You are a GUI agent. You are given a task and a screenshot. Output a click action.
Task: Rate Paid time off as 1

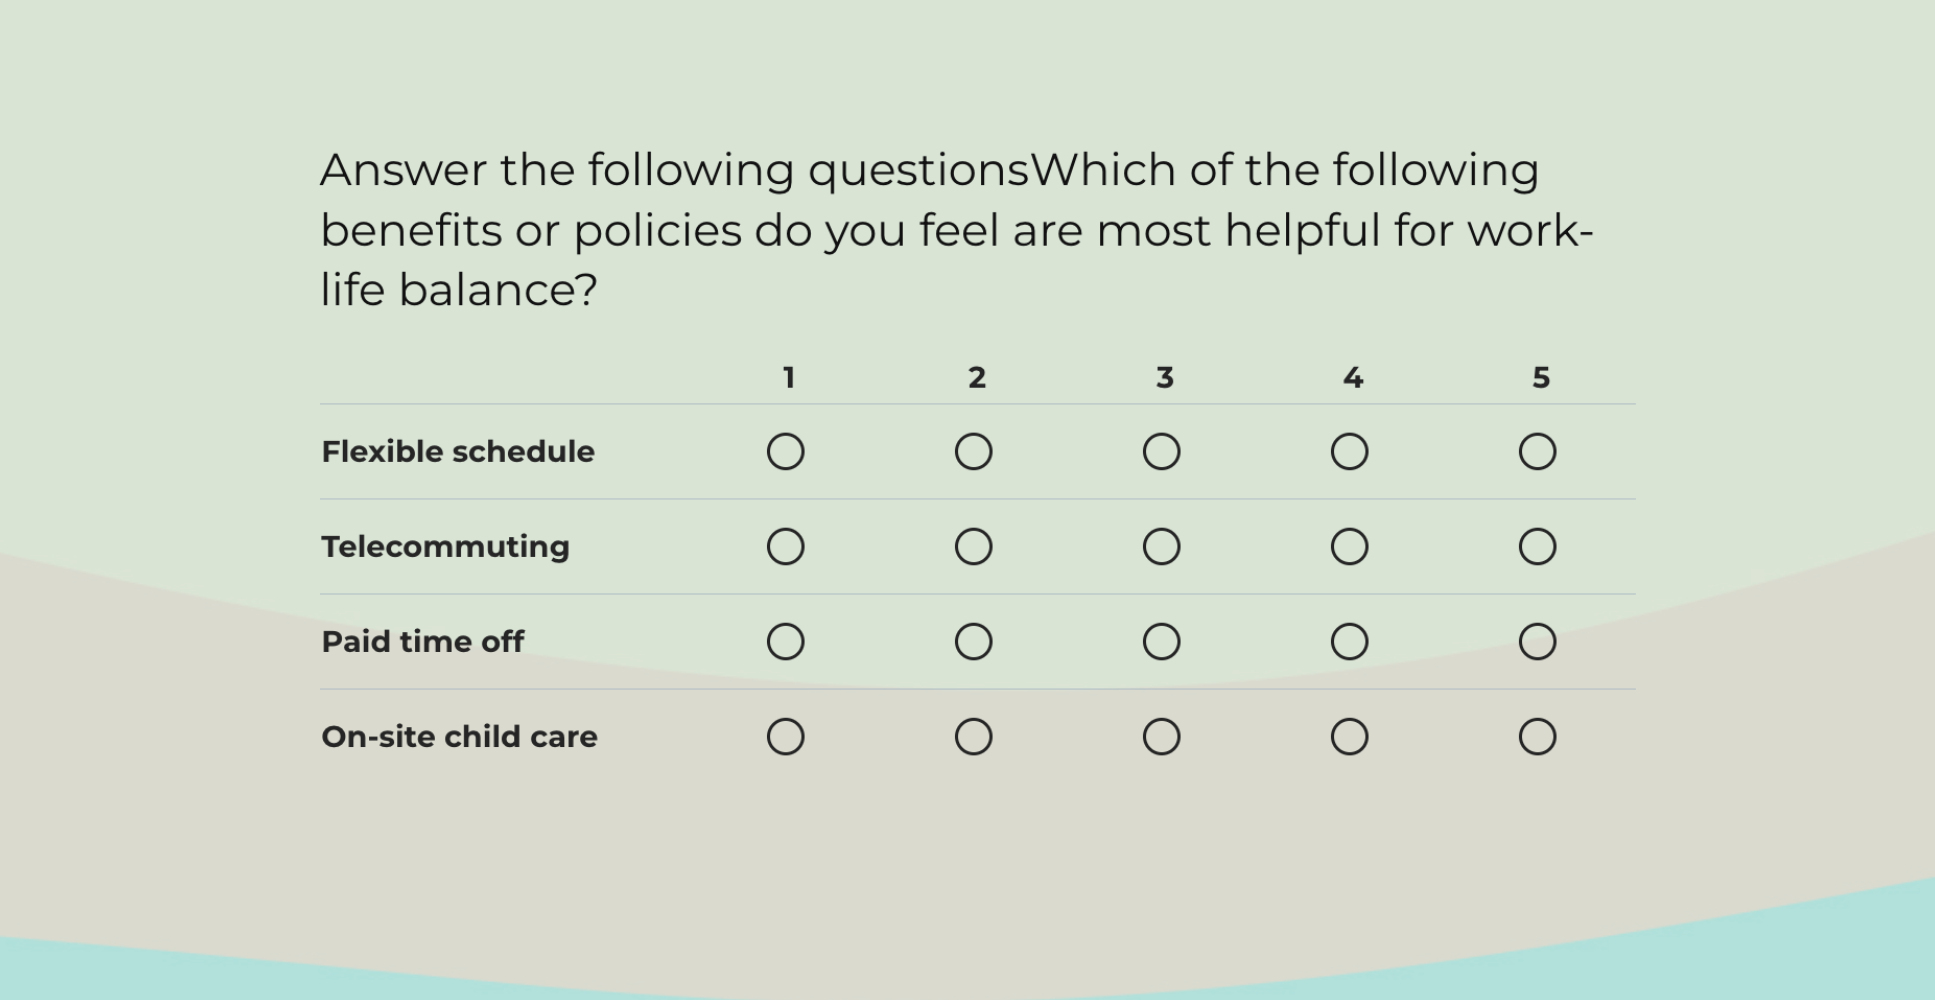coord(786,642)
